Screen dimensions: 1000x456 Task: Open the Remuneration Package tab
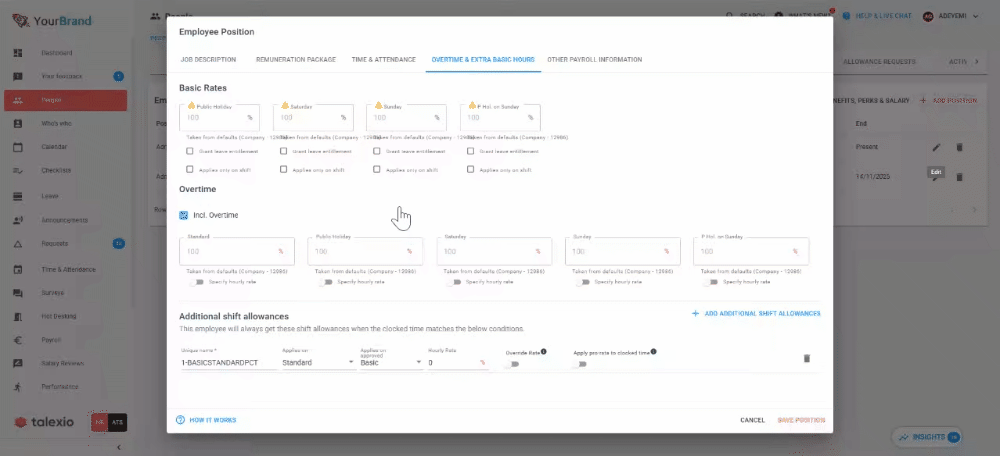296,59
